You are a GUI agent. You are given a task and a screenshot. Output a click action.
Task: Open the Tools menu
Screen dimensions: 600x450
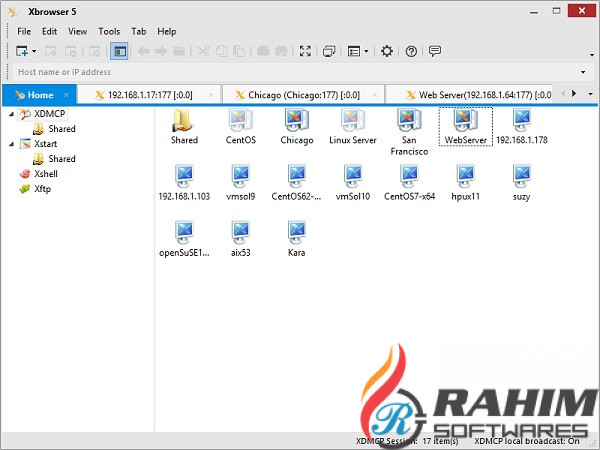[109, 31]
